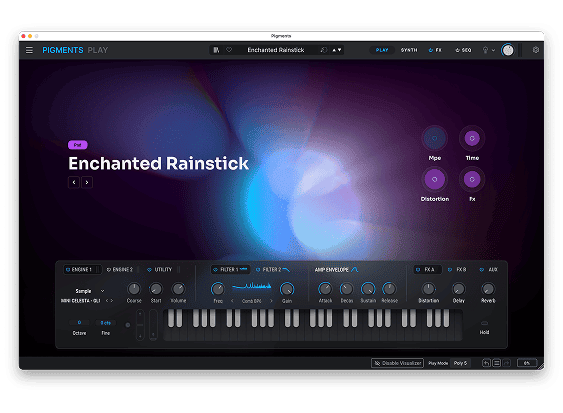This screenshot has width=563, height=413.
Task: Click the modulation wheel strip
Action: pyautogui.click(x=153, y=325)
